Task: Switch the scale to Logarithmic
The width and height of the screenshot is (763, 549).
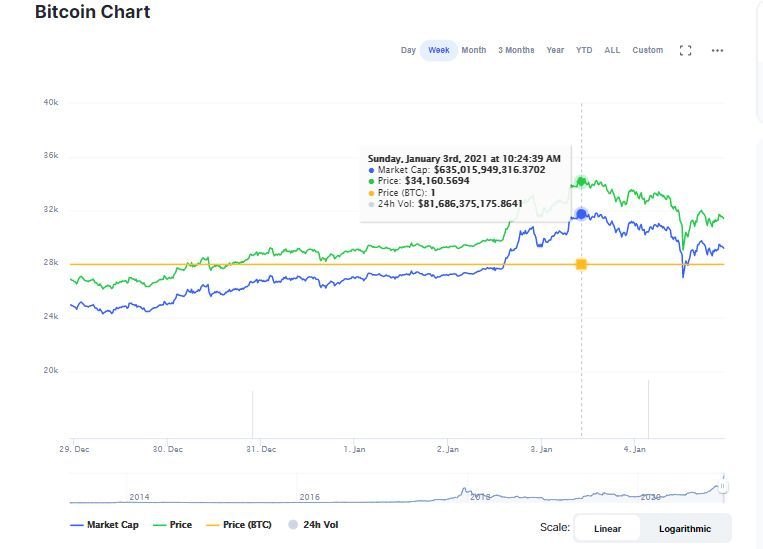Action: (685, 529)
